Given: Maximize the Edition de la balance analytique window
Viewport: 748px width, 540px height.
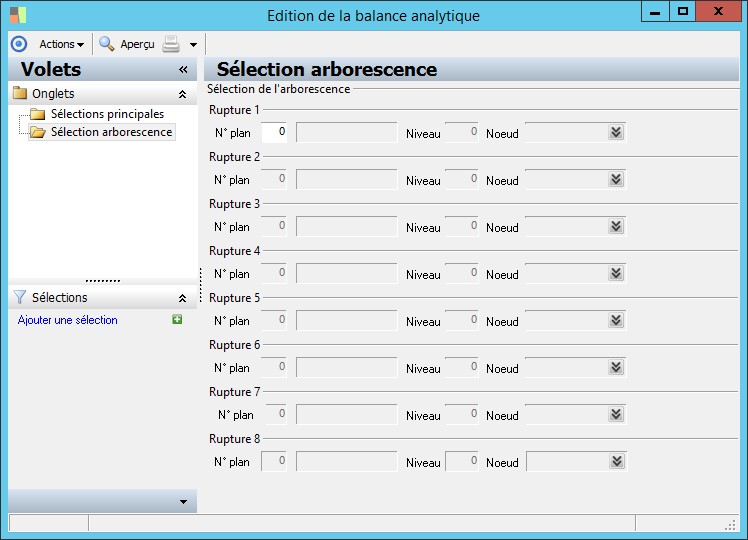Looking at the screenshot, I should [x=683, y=11].
